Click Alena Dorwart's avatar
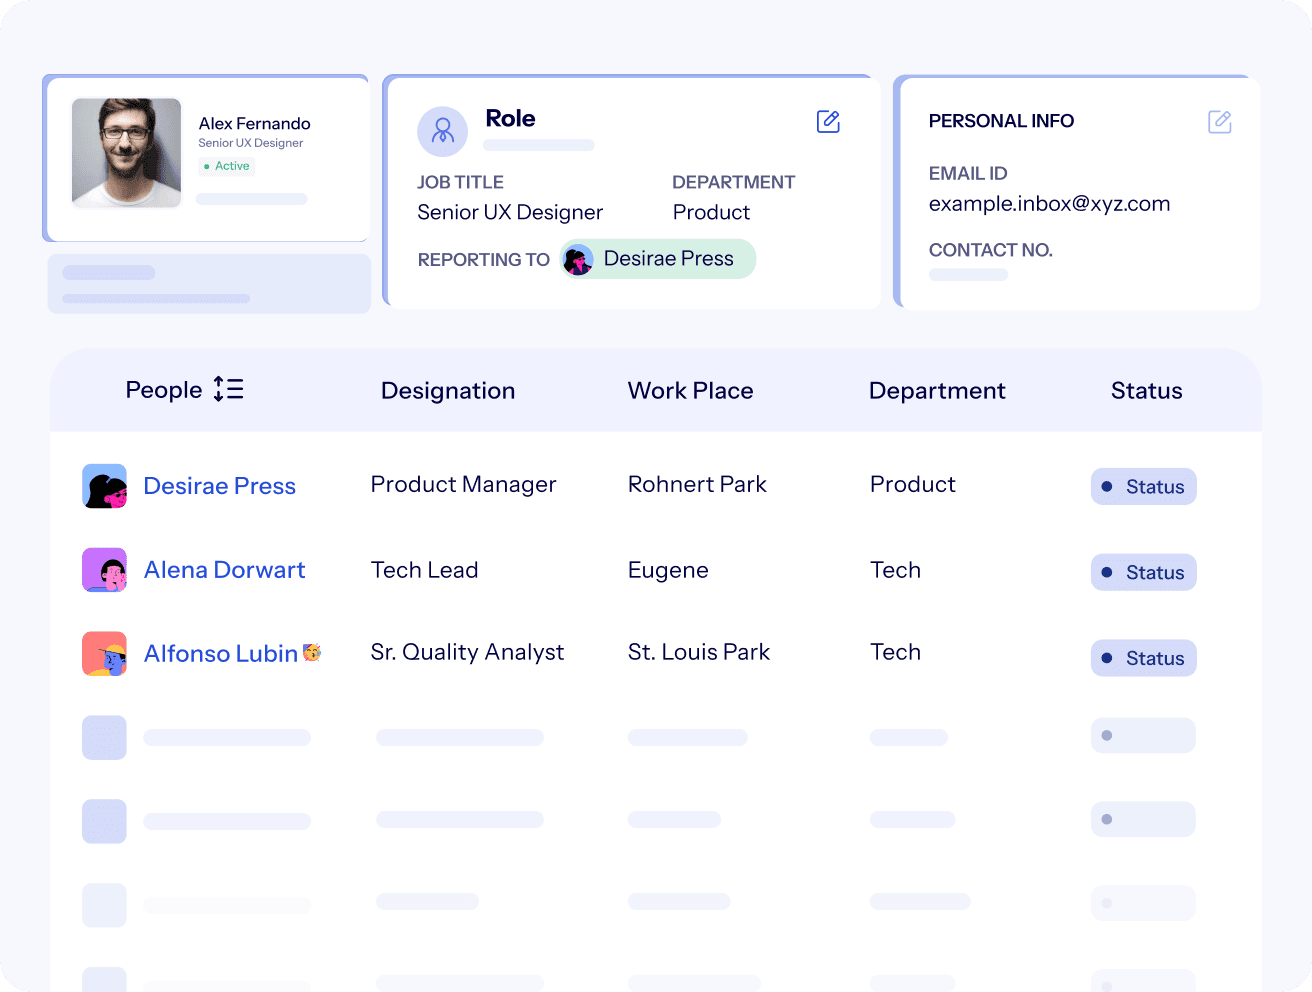This screenshot has width=1312, height=992. [104, 570]
